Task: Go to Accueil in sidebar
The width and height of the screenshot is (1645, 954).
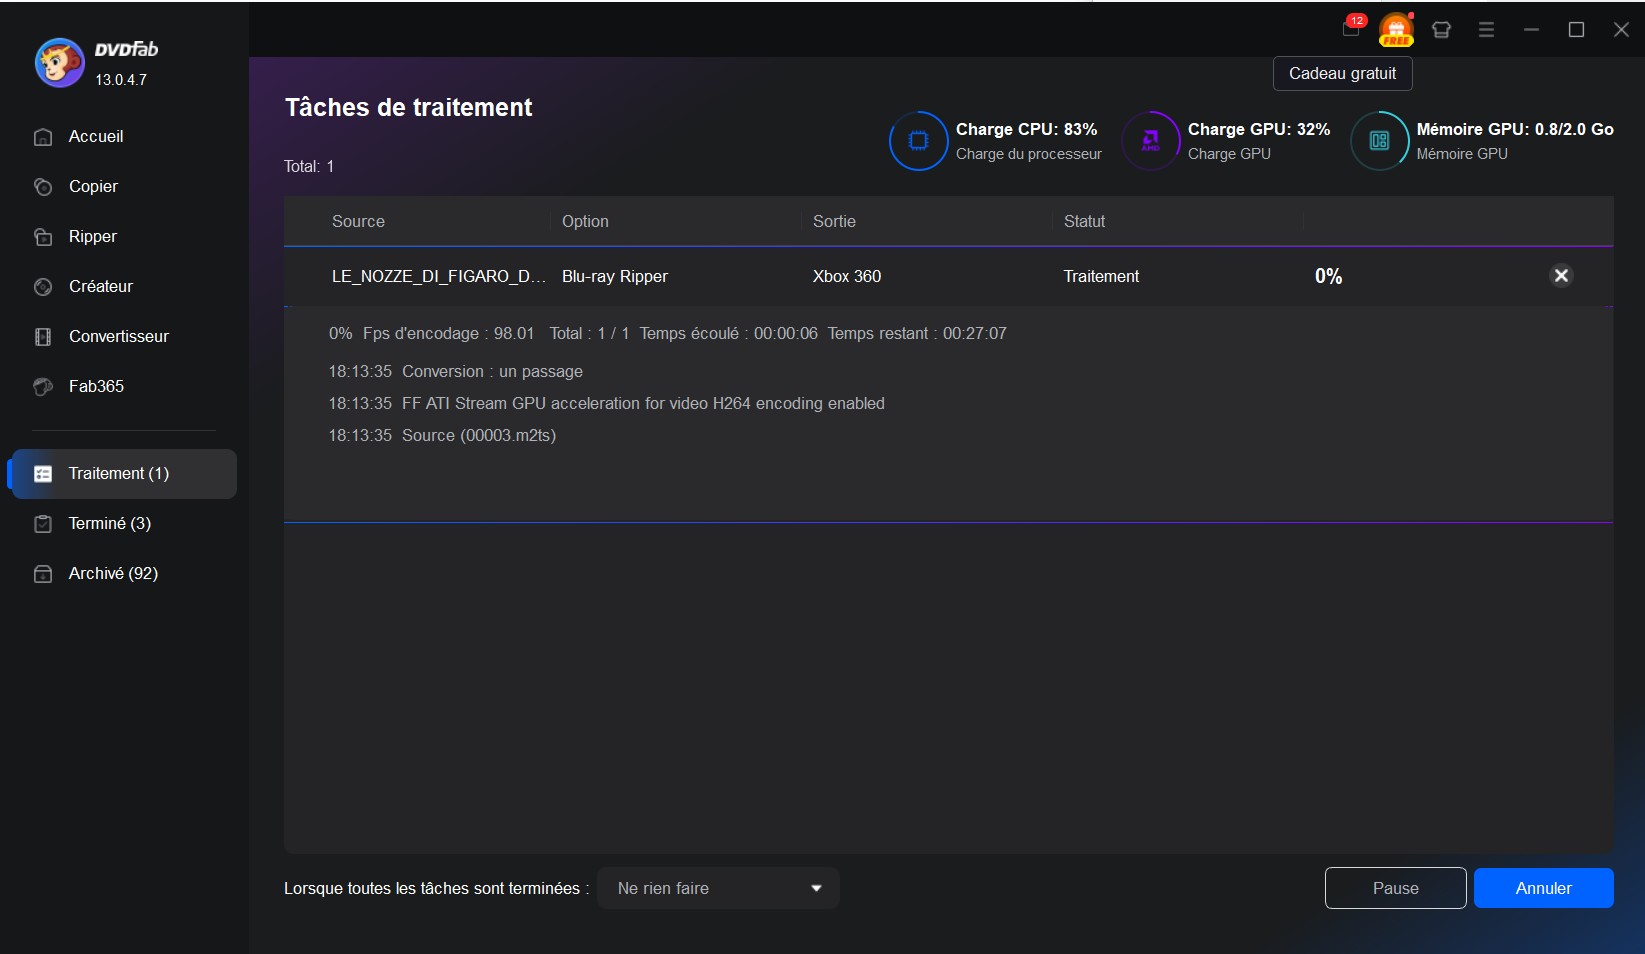Action: point(96,137)
